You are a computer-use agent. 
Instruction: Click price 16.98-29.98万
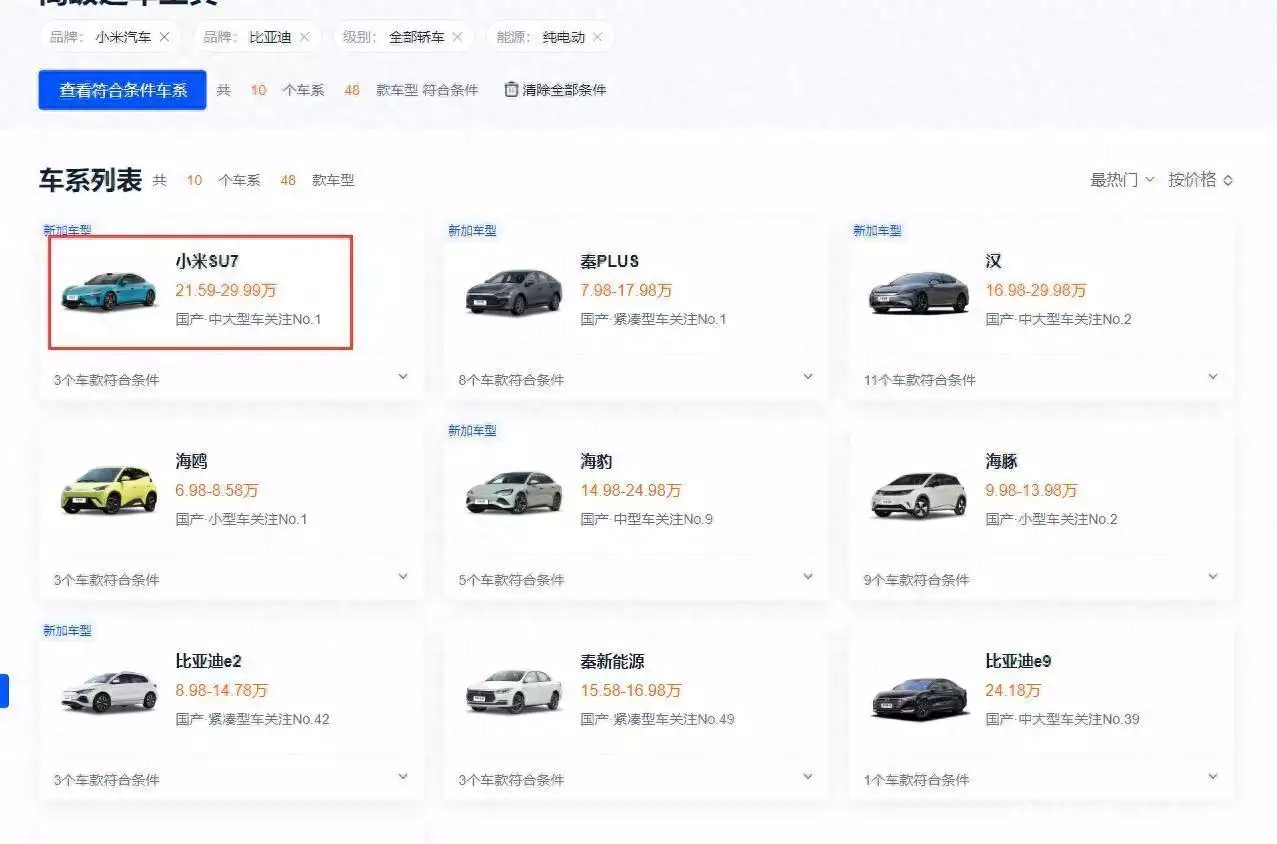click(1036, 290)
